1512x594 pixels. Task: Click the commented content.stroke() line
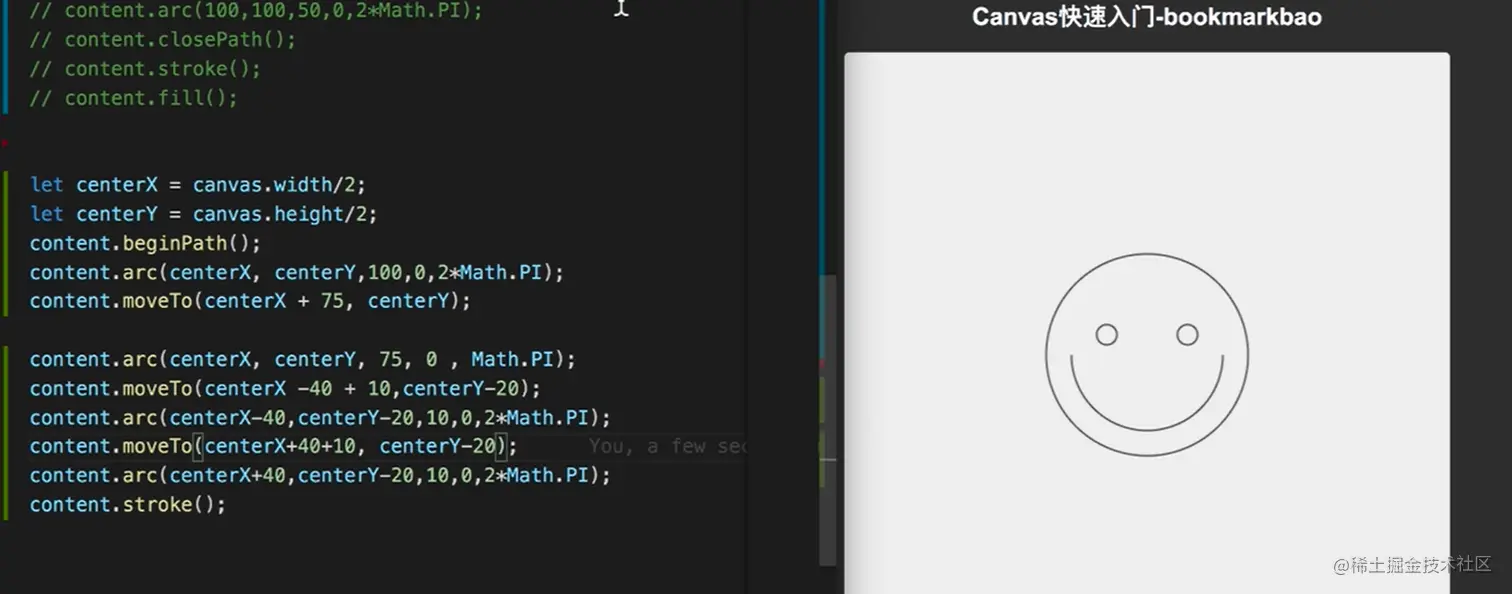(x=145, y=69)
